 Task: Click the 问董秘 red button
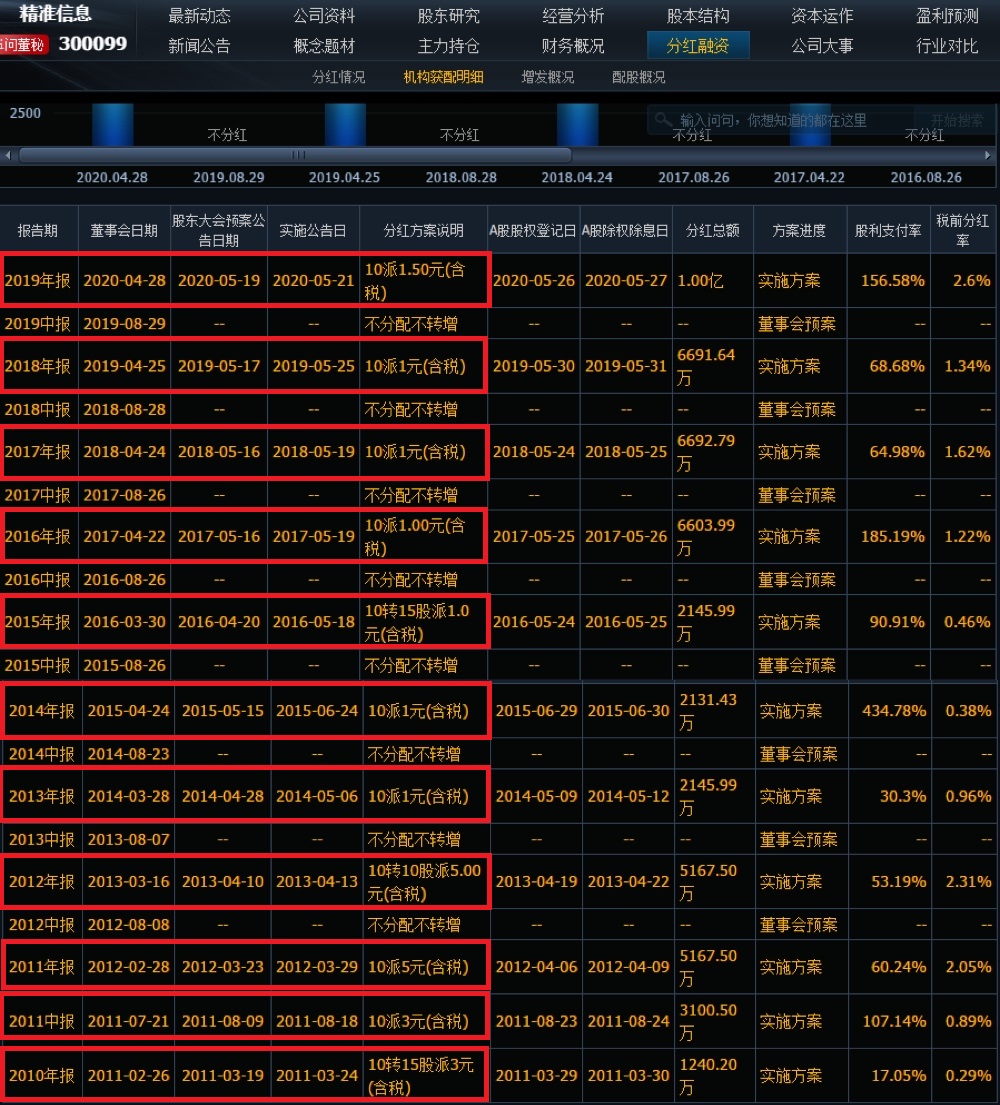pyautogui.click(x=24, y=44)
